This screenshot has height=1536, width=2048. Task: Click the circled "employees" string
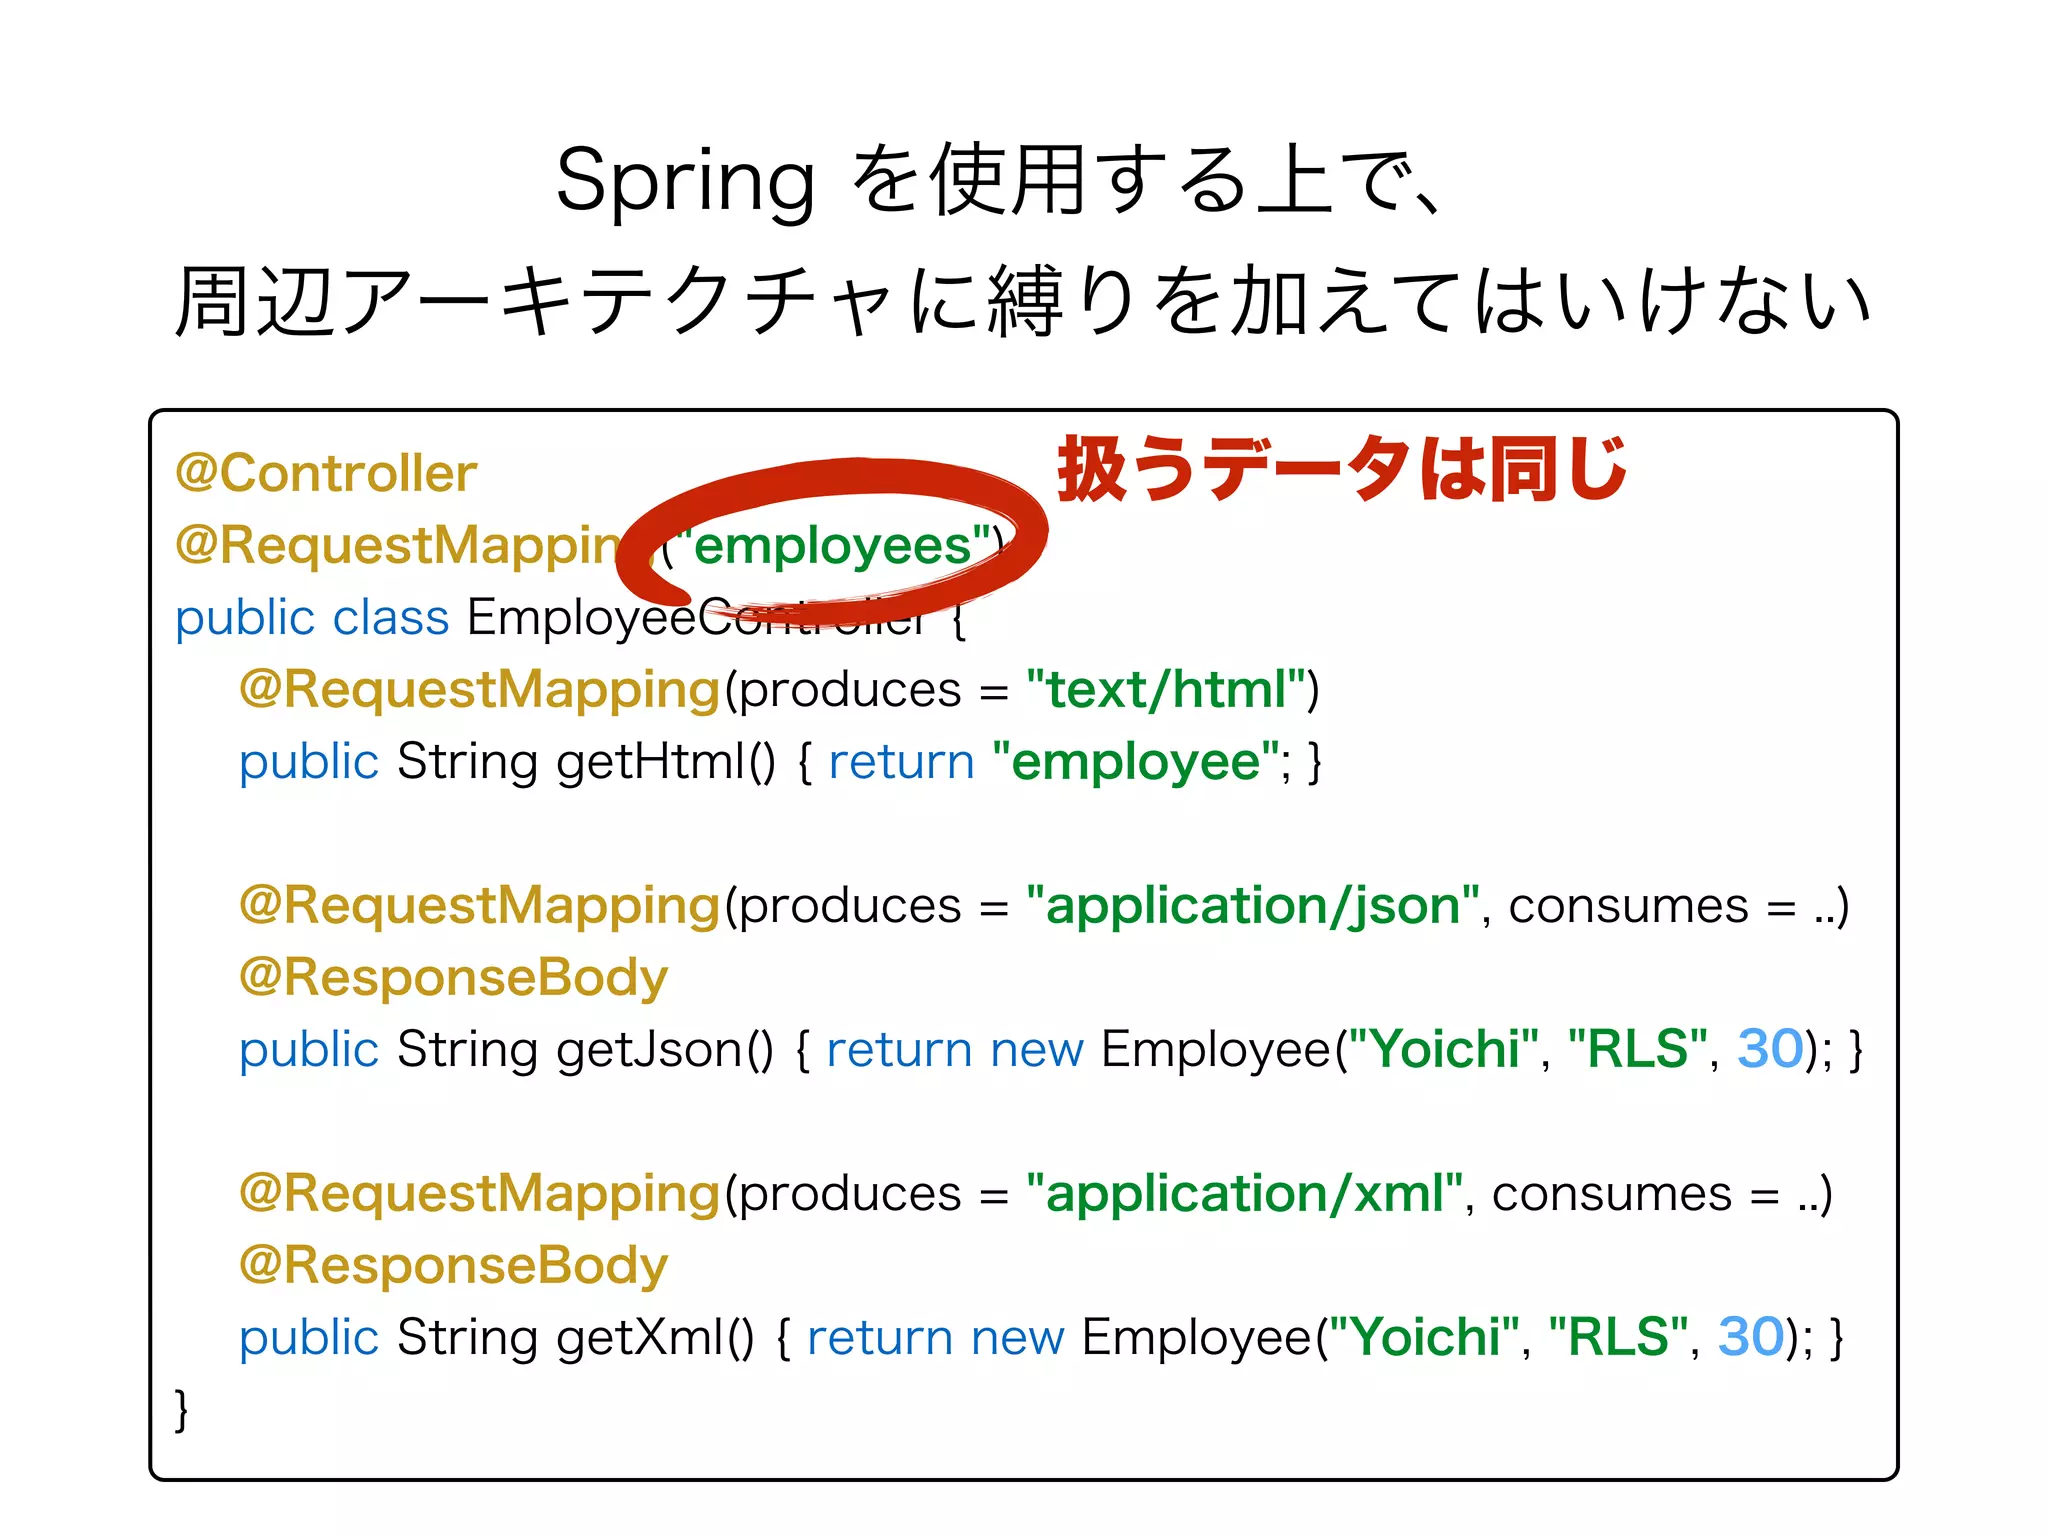[832, 546]
